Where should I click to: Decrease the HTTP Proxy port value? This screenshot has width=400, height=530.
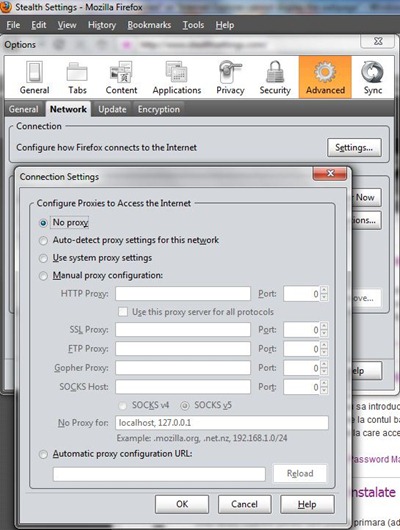tap(324, 297)
